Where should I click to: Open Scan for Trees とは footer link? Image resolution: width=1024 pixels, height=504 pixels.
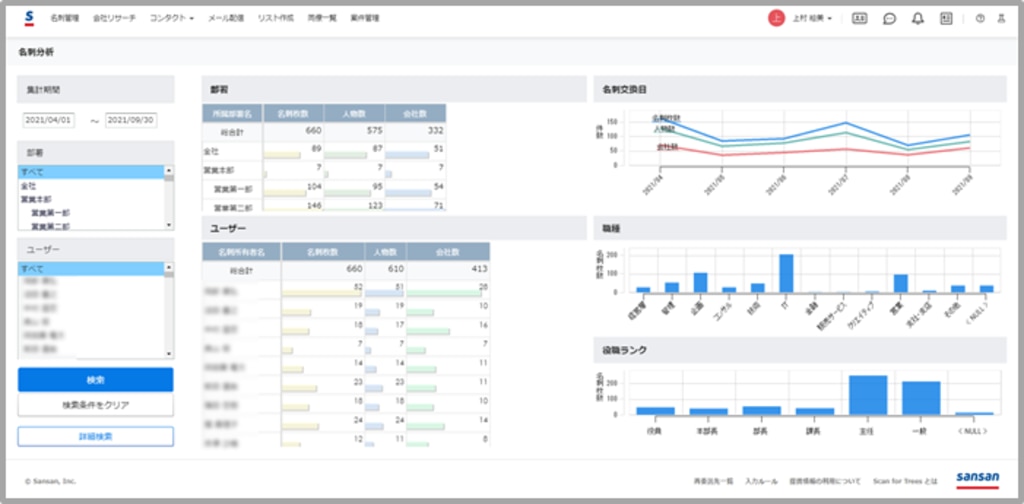pos(904,481)
